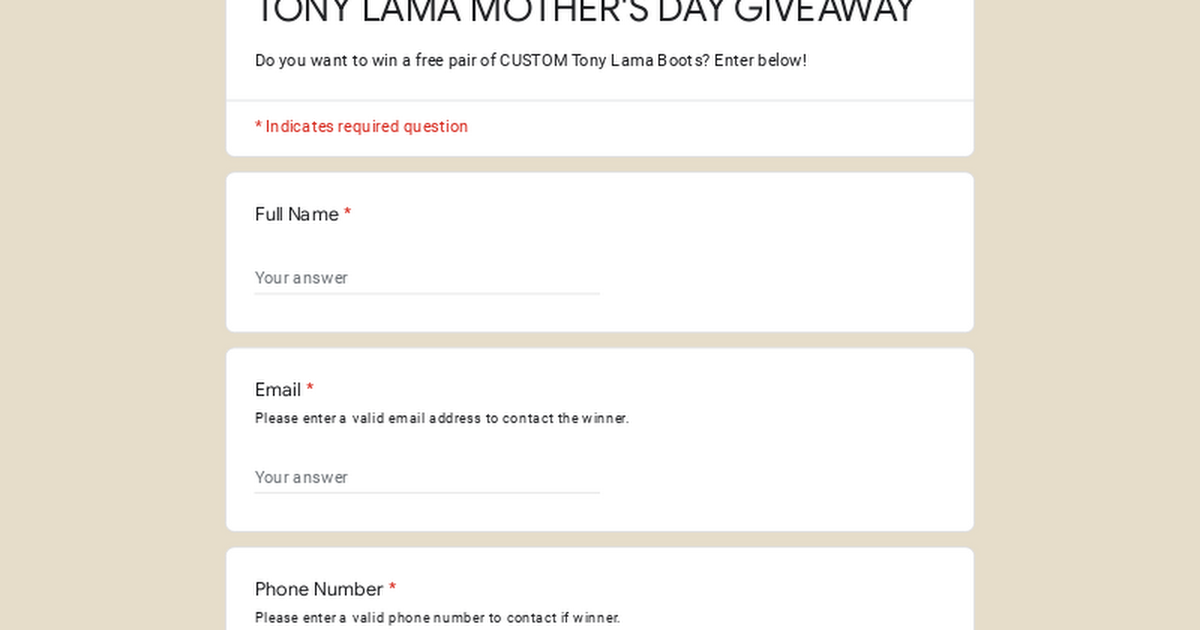Focus the Full Name answer field
The height and width of the screenshot is (630, 1200).
tap(427, 278)
